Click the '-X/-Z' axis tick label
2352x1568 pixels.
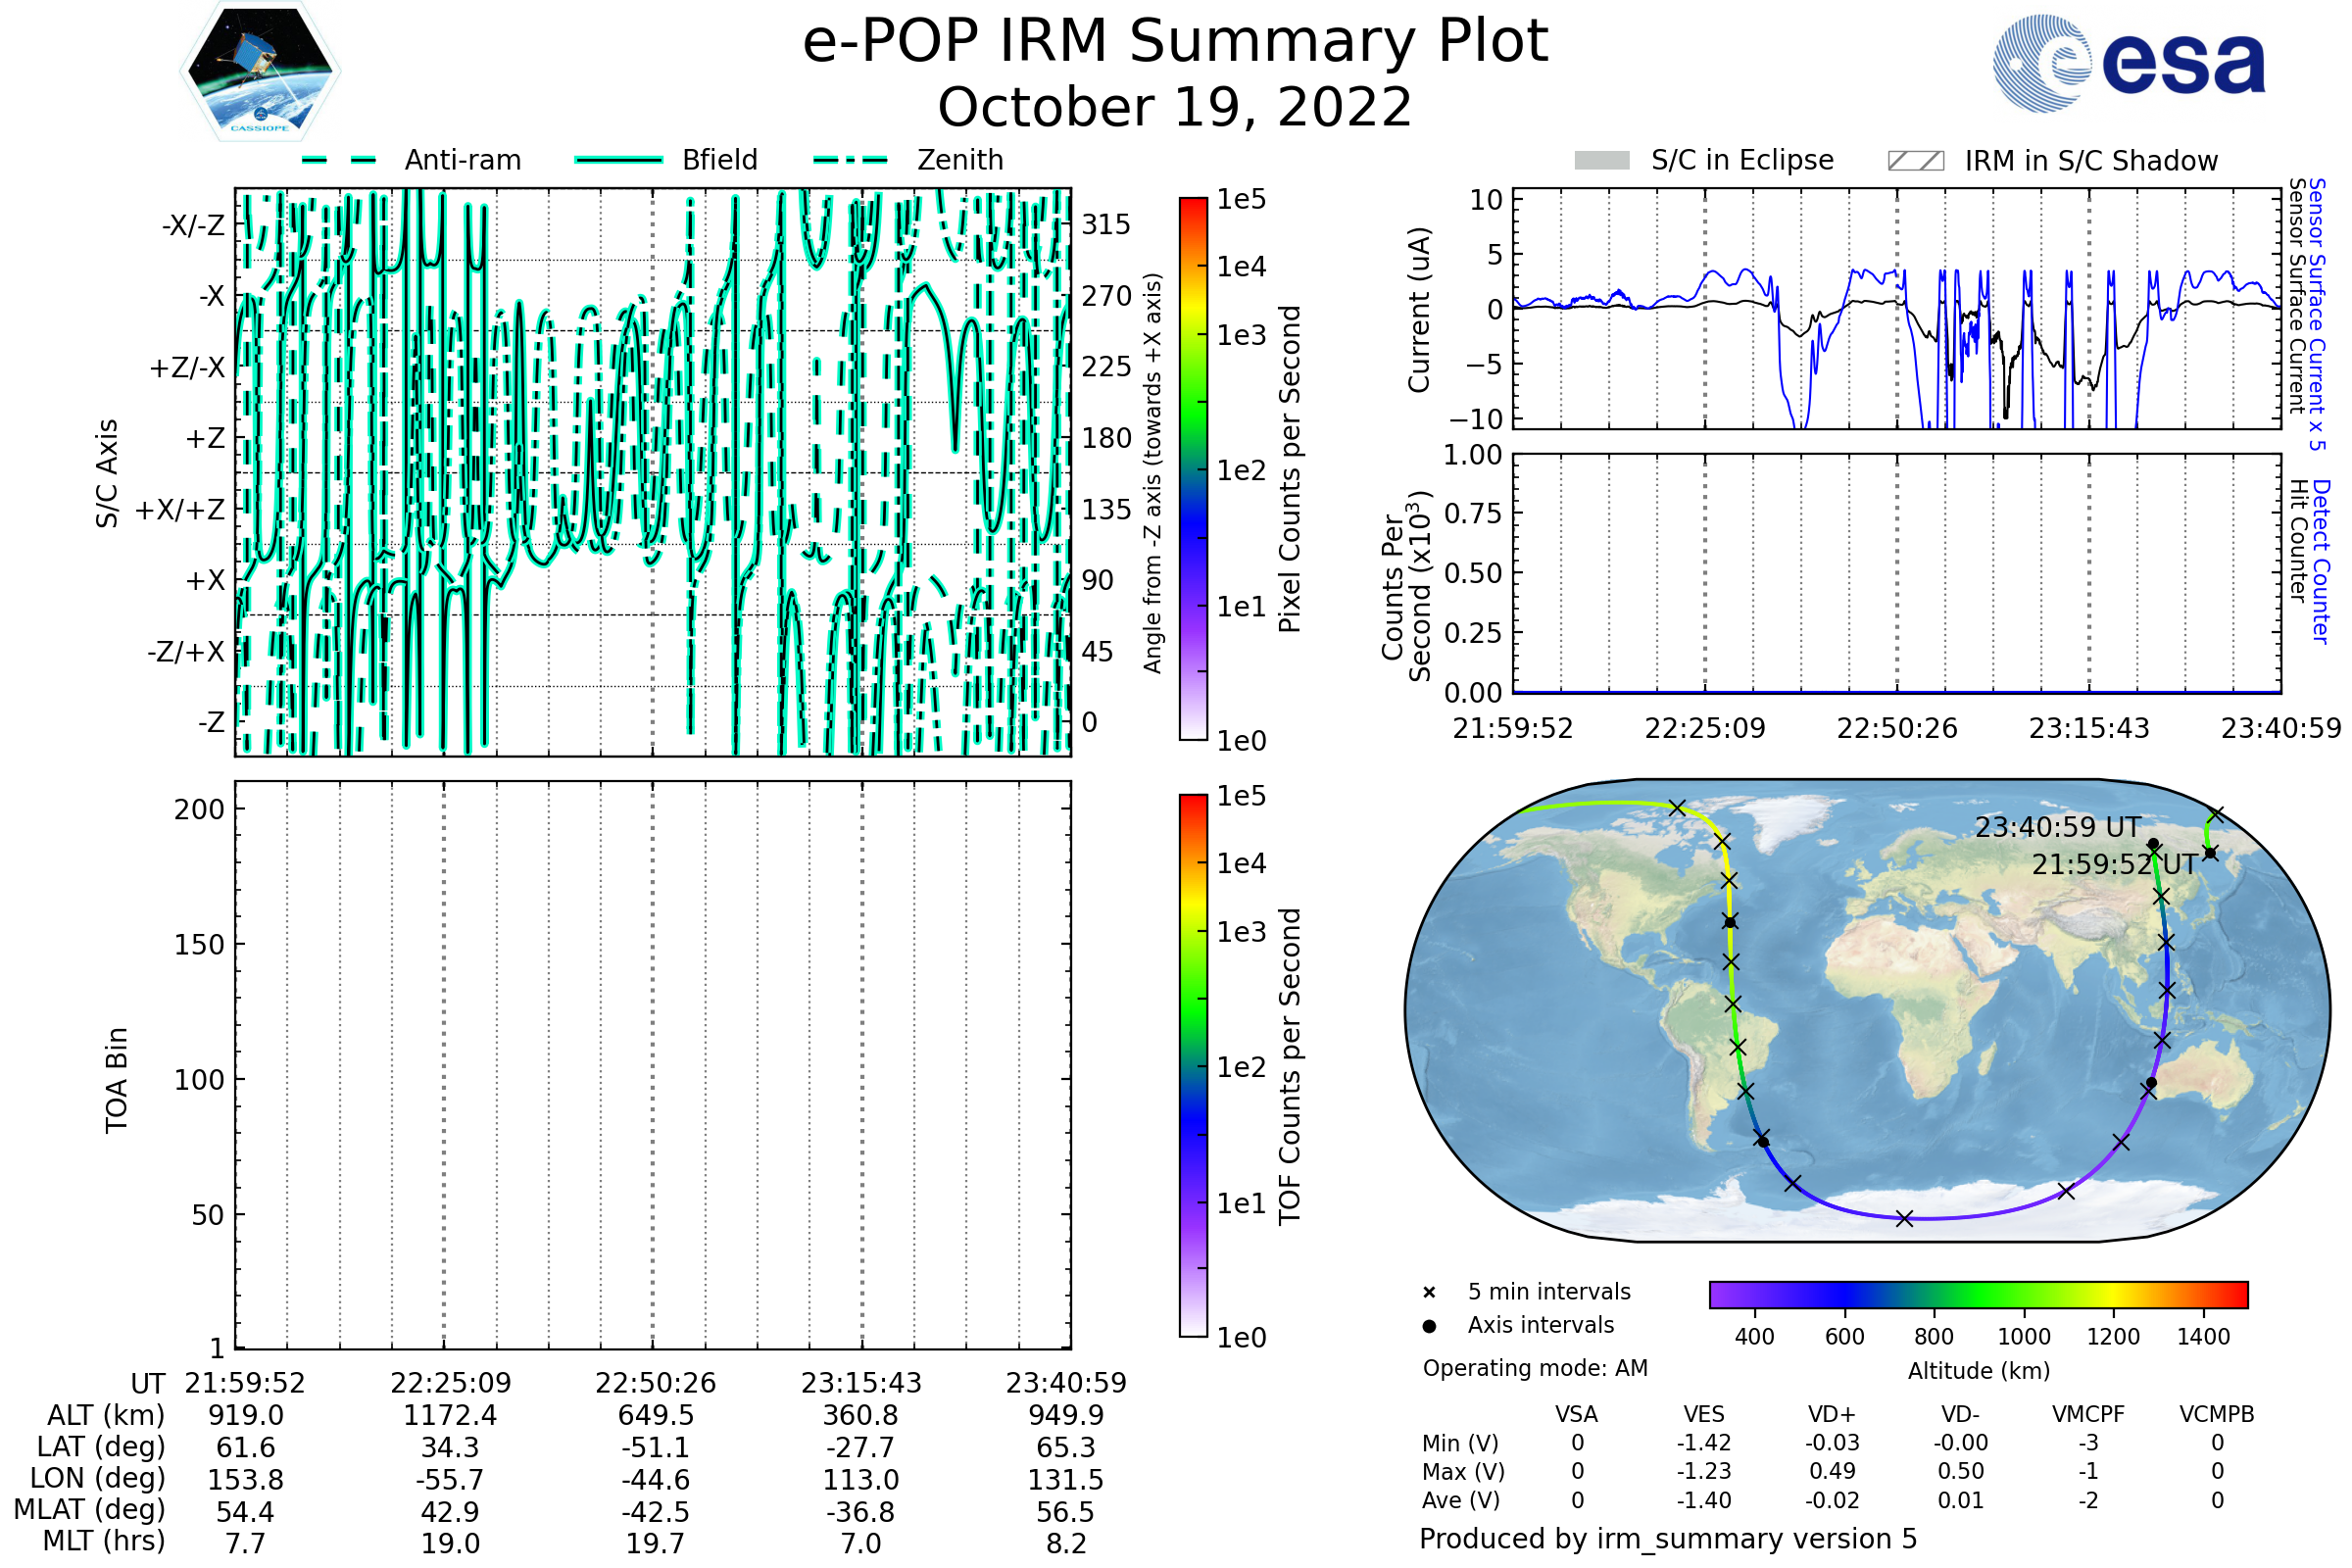click(x=193, y=225)
